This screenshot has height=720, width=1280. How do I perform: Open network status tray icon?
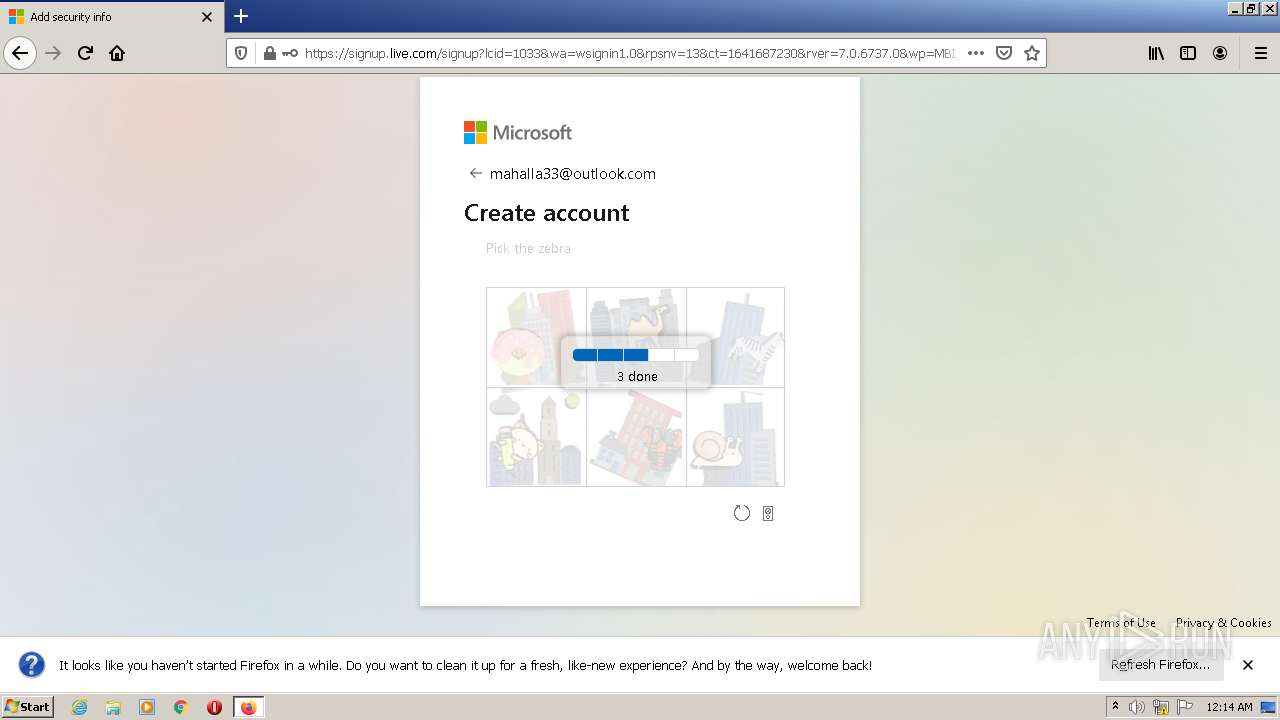(1161, 707)
